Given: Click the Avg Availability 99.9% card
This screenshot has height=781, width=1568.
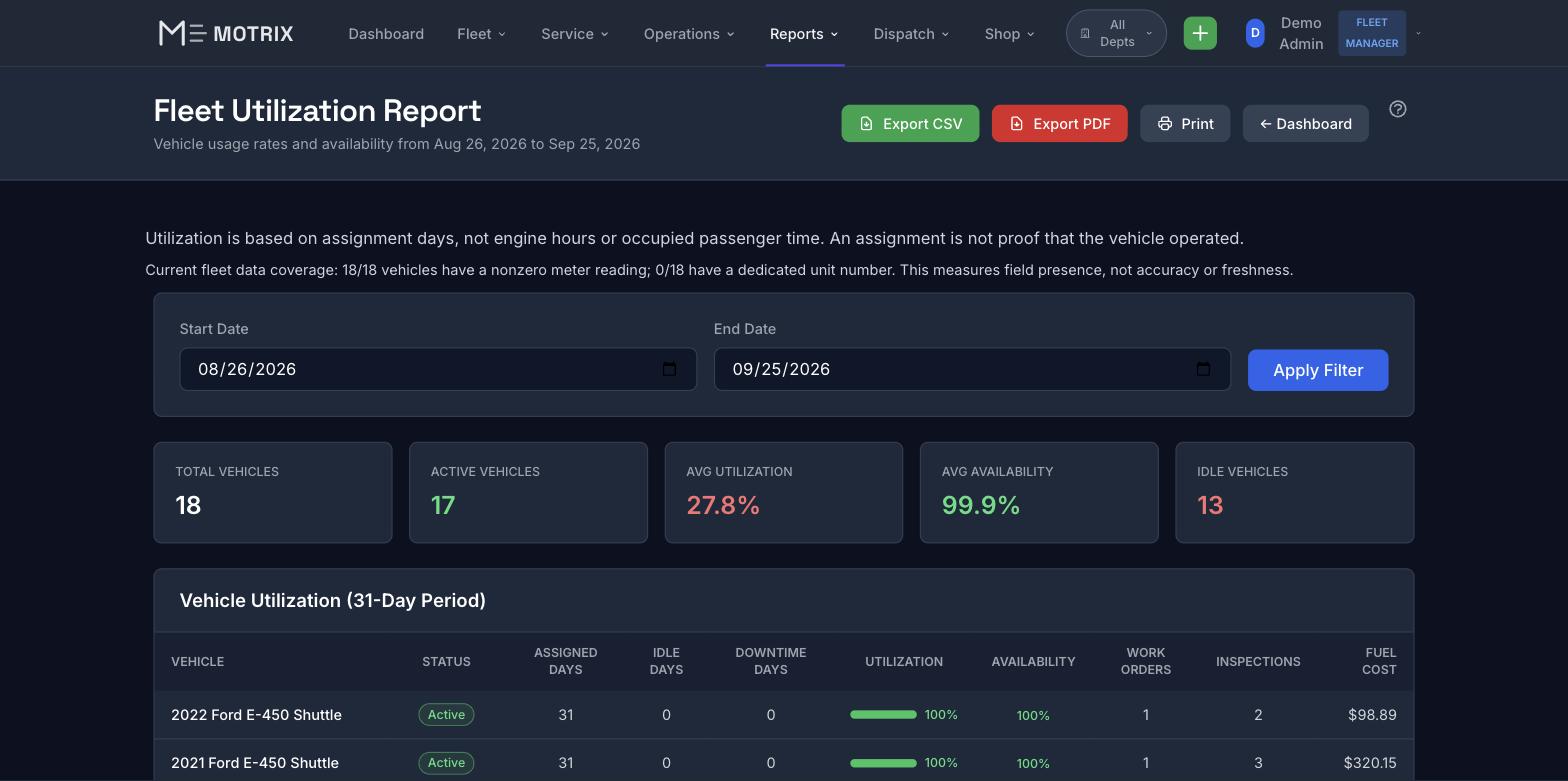Looking at the screenshot, I should click(1039, 493).
